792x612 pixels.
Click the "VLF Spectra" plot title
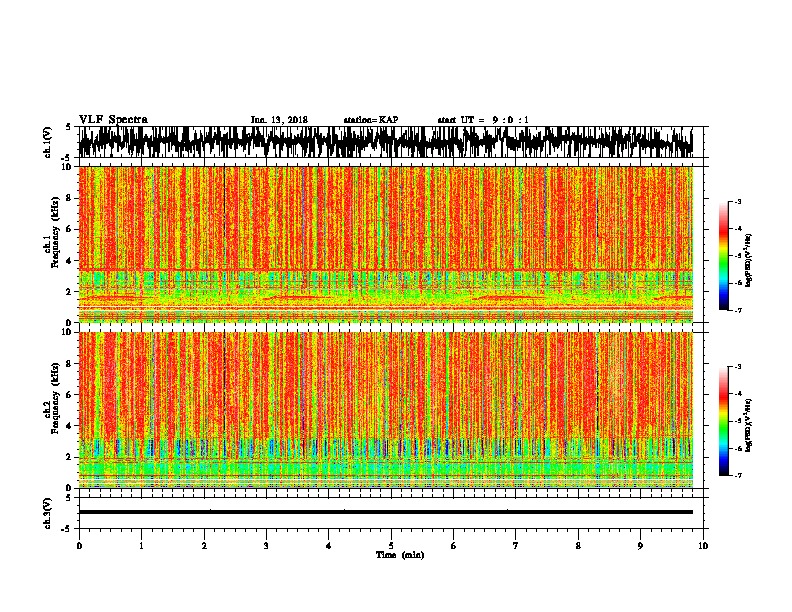(x=113, y=119)
